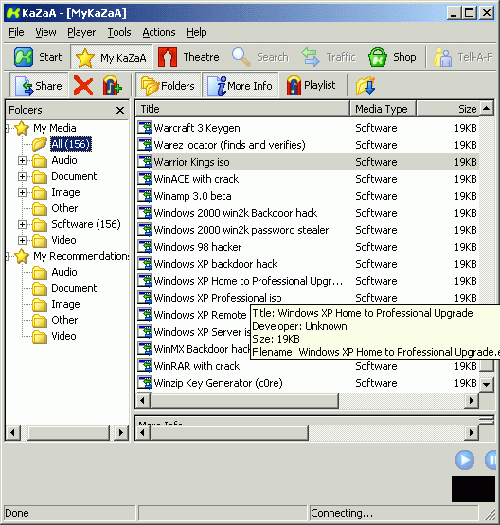
Task: Click file list horizontal scroll left arrow
Action: 143,400
